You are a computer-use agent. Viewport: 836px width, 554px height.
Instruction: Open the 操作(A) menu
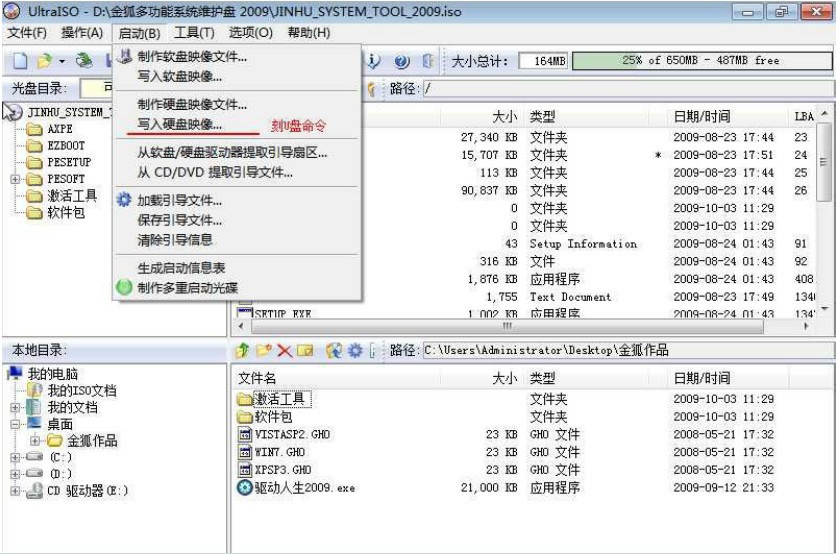point(82,33)
